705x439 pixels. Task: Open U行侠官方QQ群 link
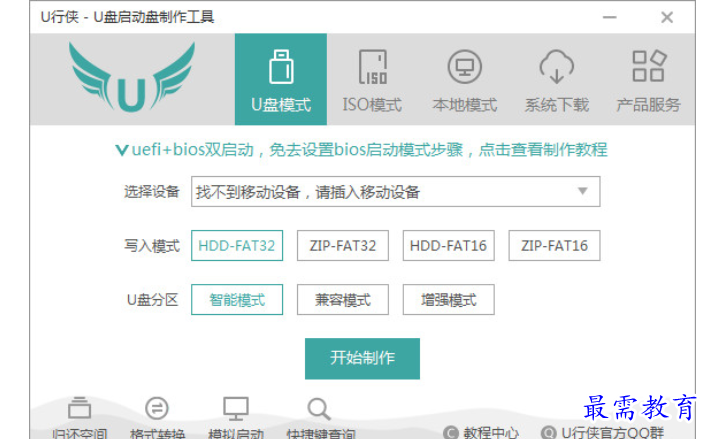602,433
